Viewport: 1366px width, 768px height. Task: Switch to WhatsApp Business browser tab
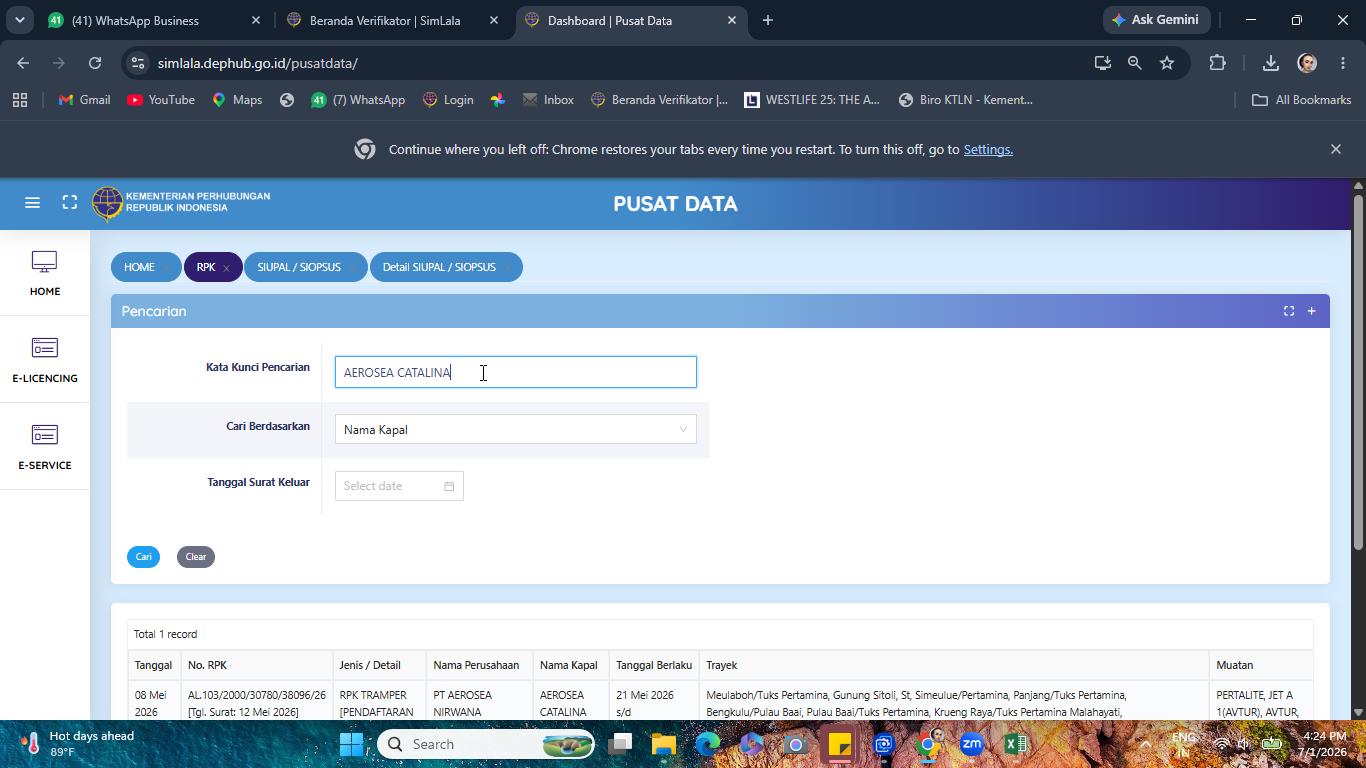click(155, 20)
